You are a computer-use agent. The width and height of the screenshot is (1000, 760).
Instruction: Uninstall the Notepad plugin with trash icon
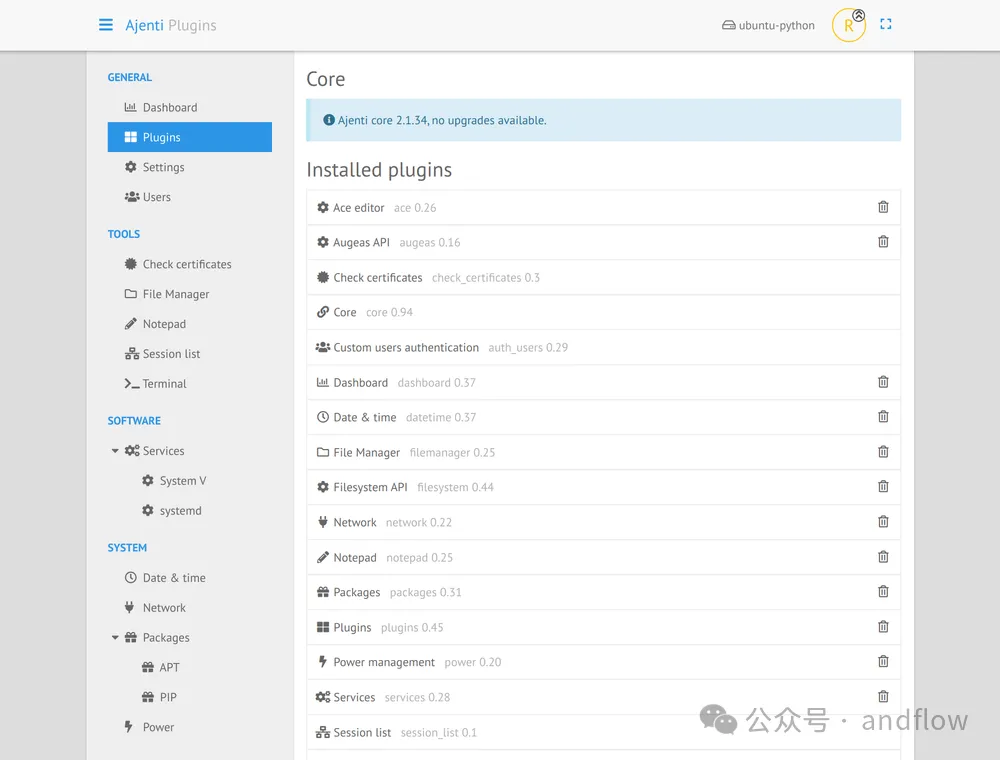883,557
